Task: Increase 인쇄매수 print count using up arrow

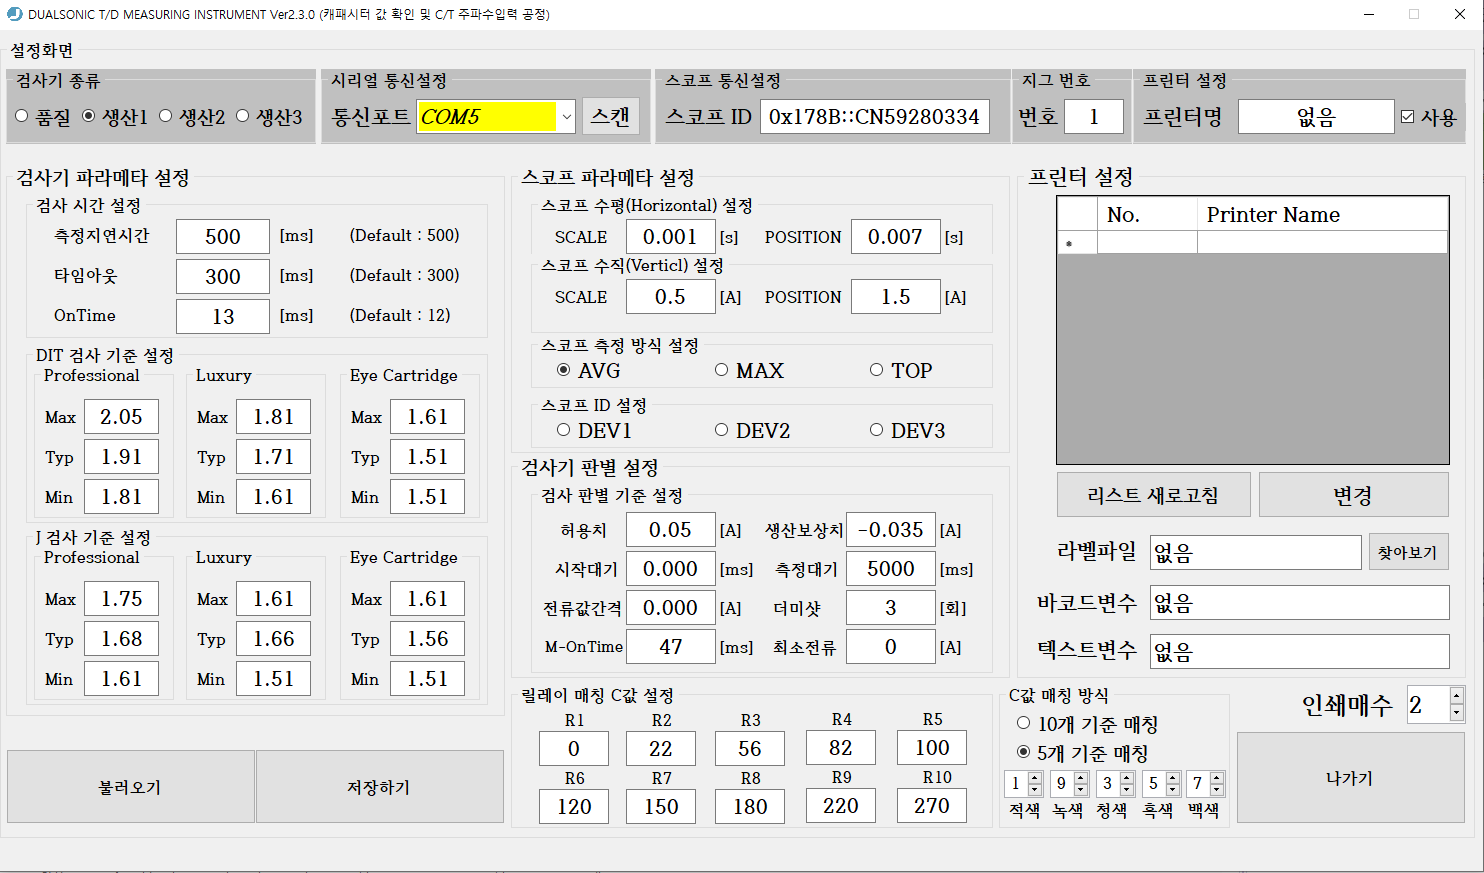Action: (1456, 696)
